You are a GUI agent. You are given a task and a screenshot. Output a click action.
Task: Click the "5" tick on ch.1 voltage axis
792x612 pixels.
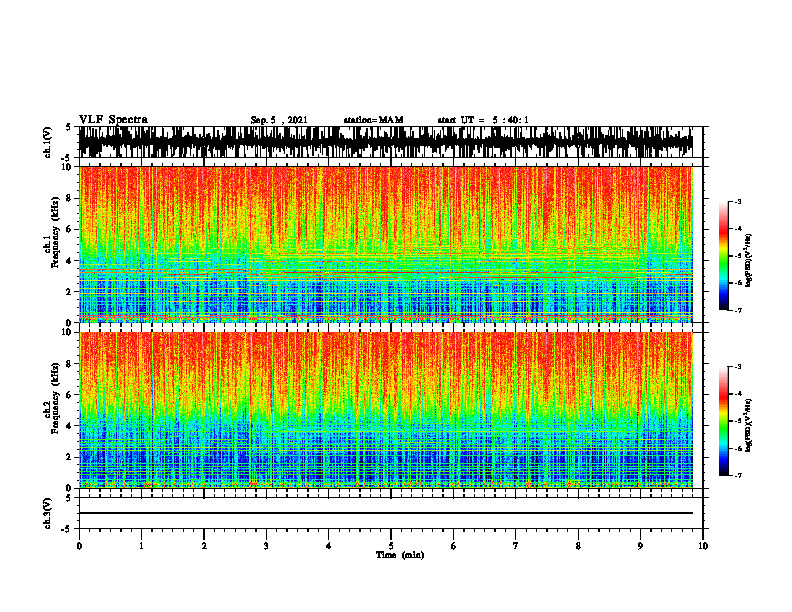(69, 127)
